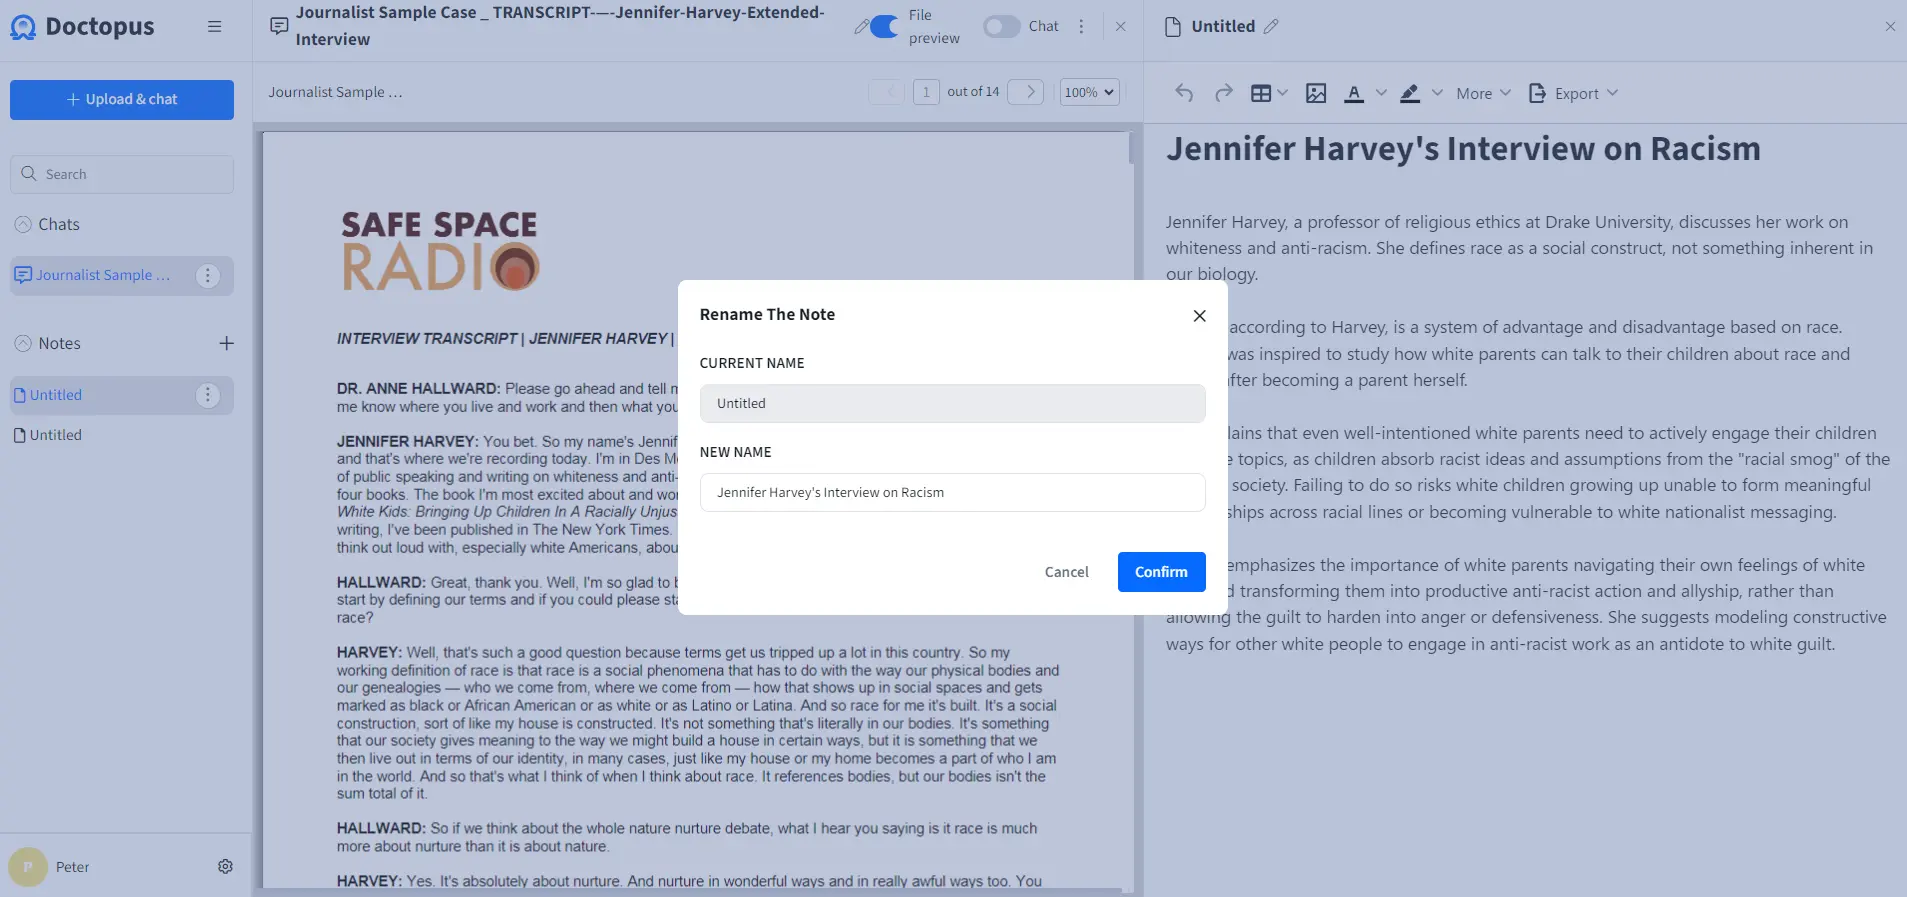Open options menu for Journalist Sample chat
The width and height of the screenshot is (1907, 897).
pos(207,276)
